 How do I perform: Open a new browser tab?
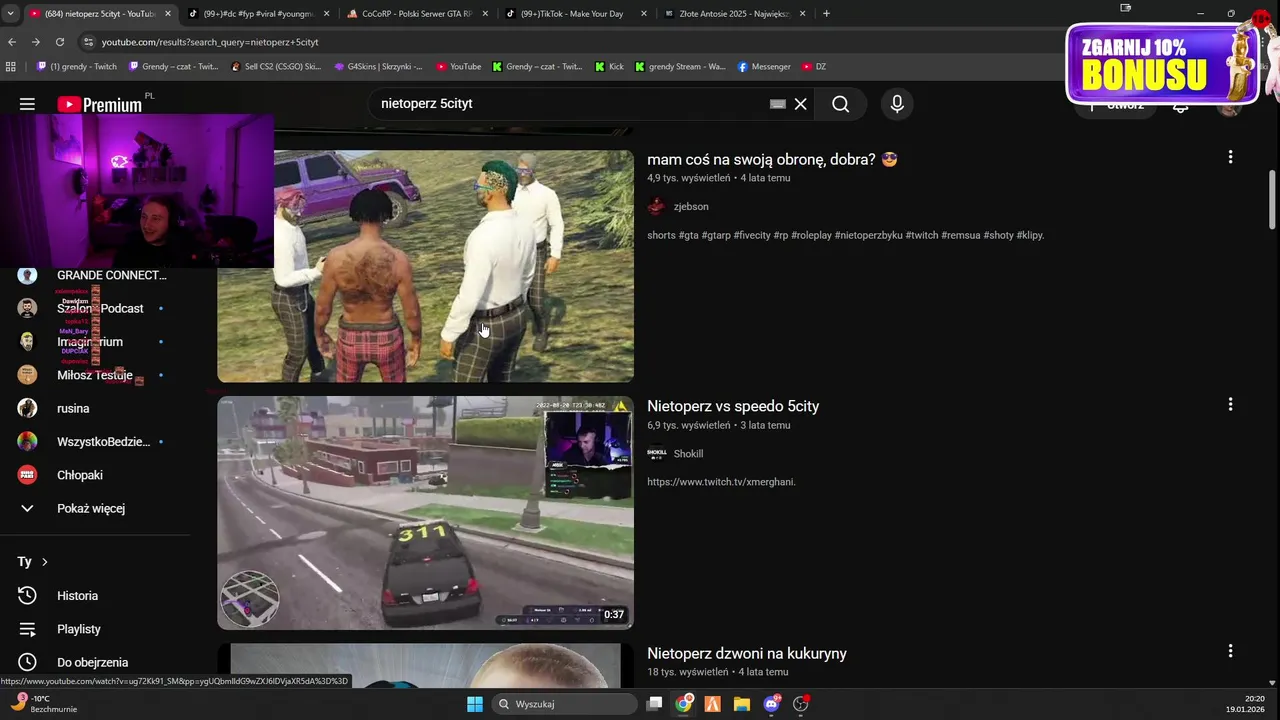[826, 14]
